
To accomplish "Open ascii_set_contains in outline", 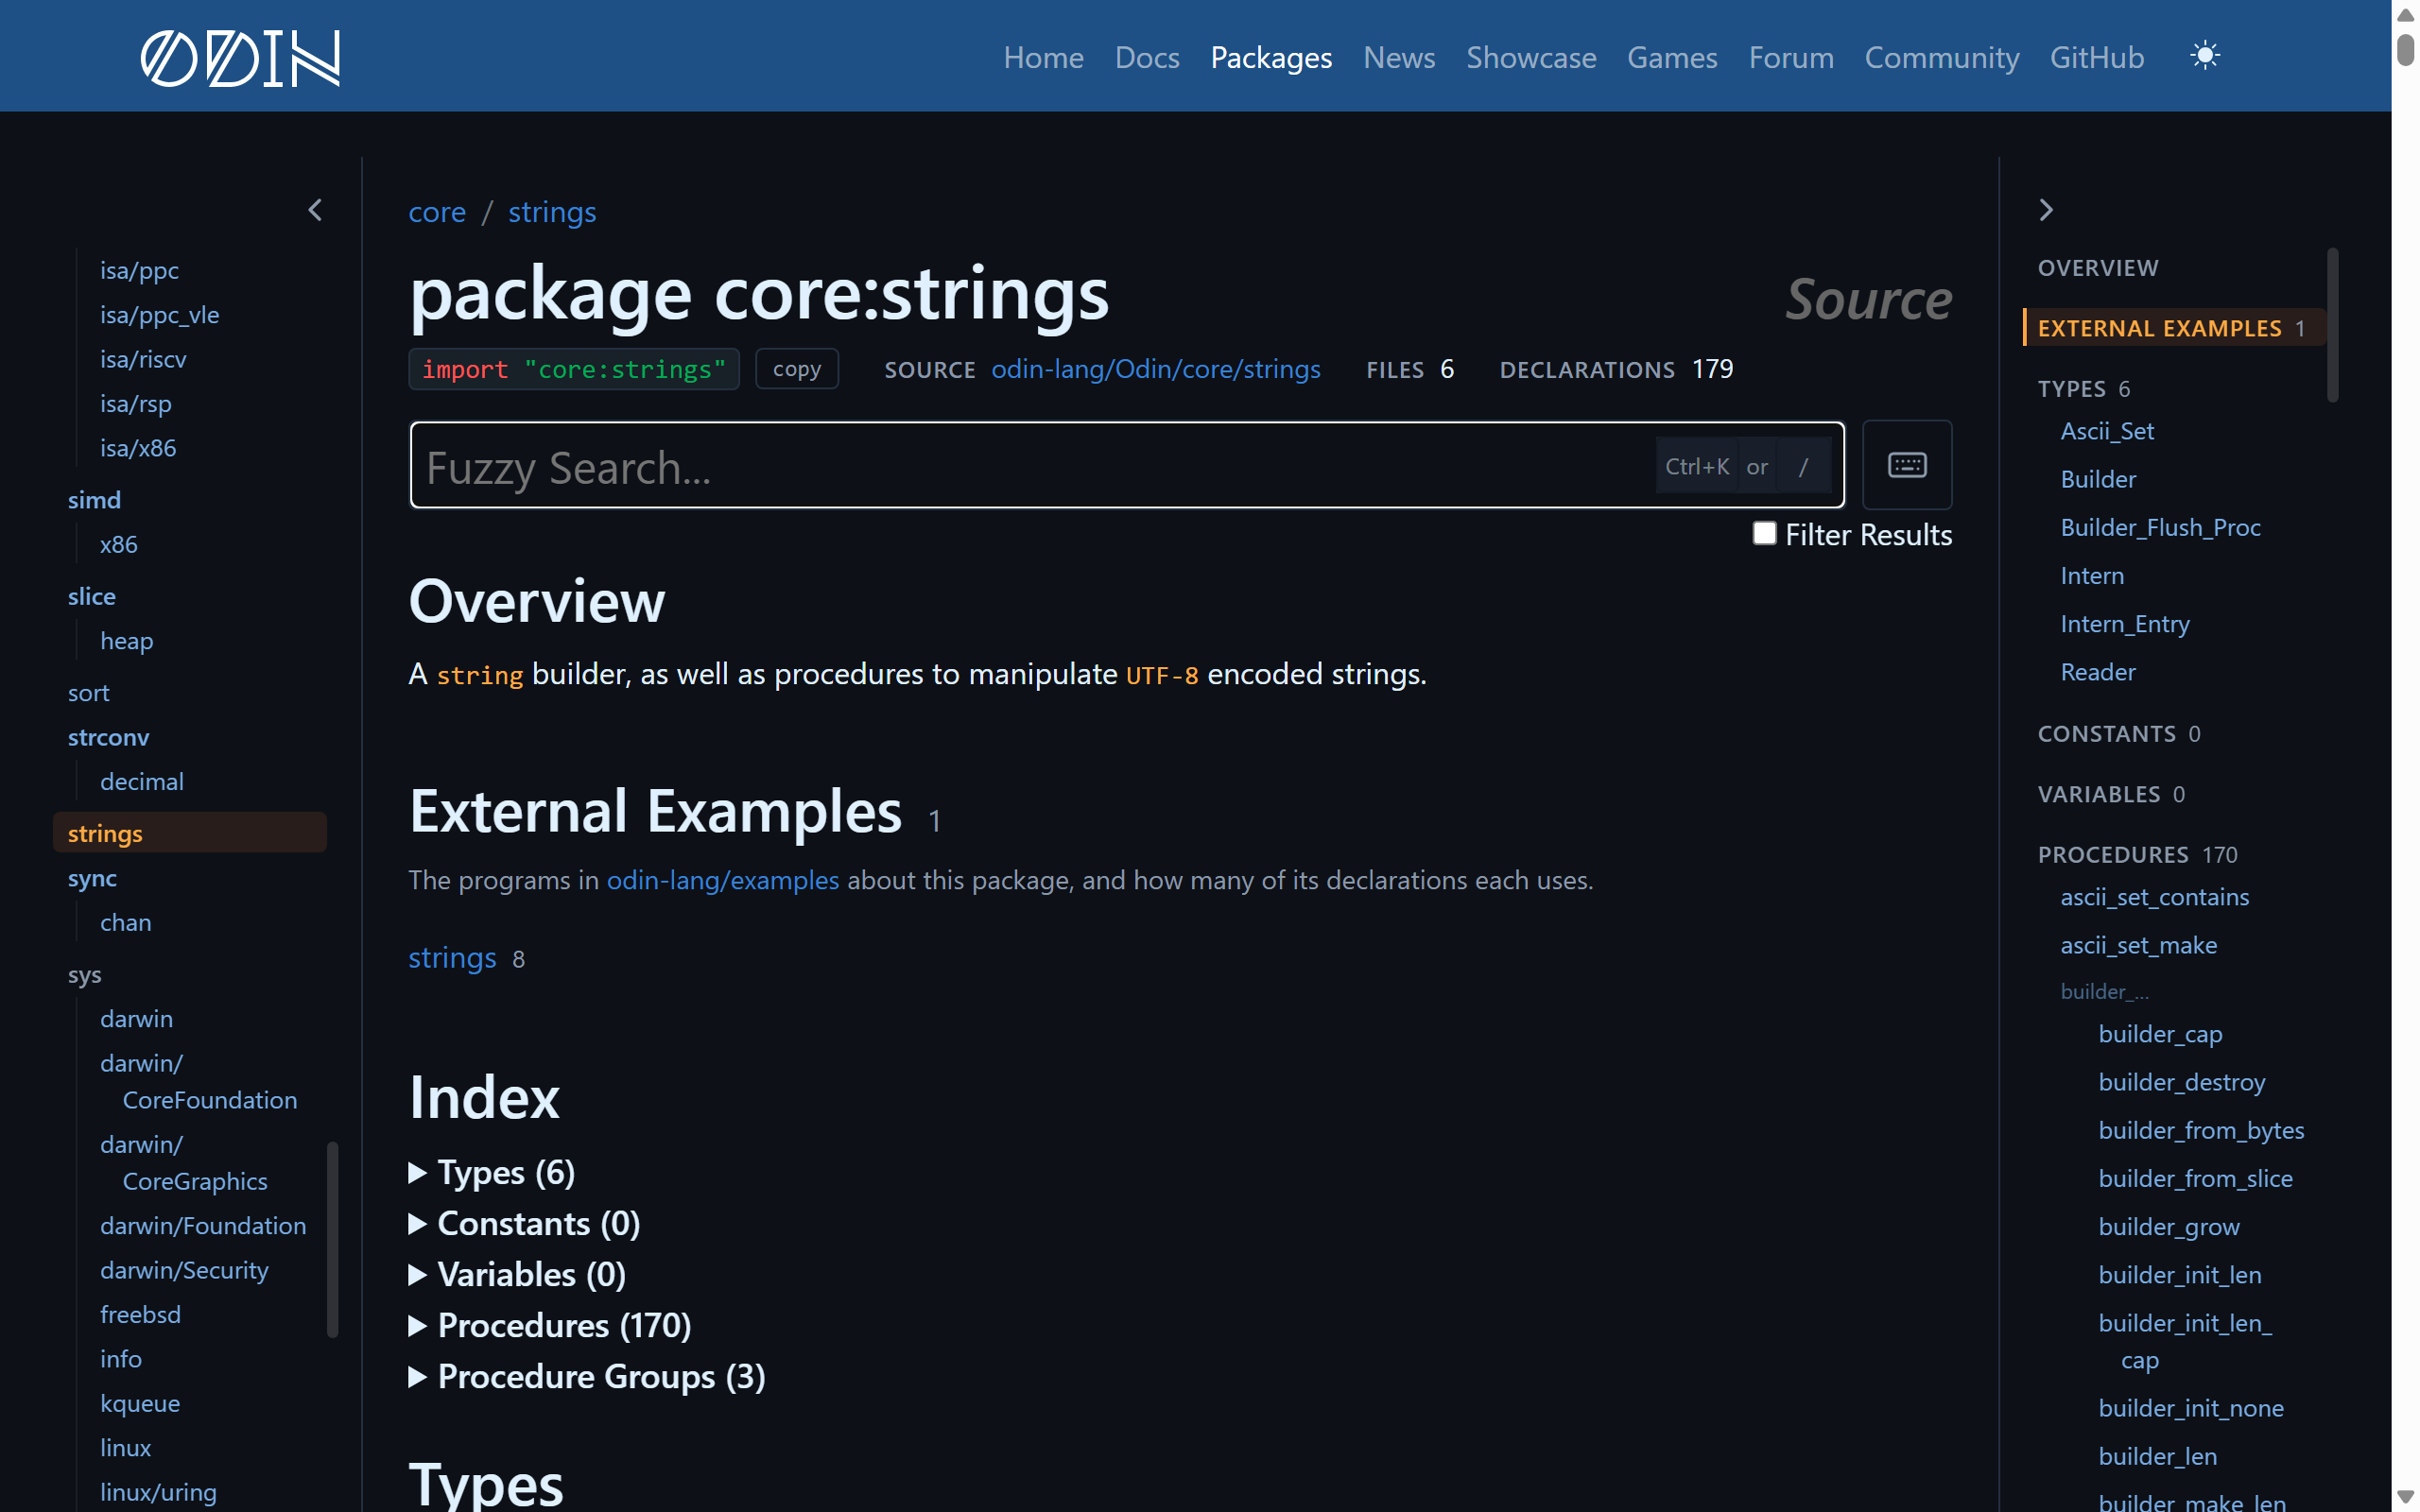I will (2155, 897).
